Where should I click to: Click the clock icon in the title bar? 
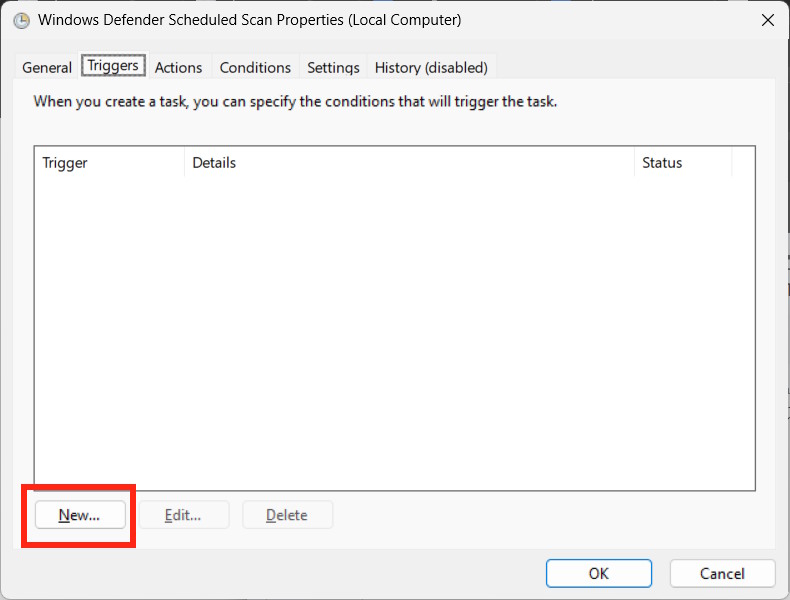coord(21,20)
